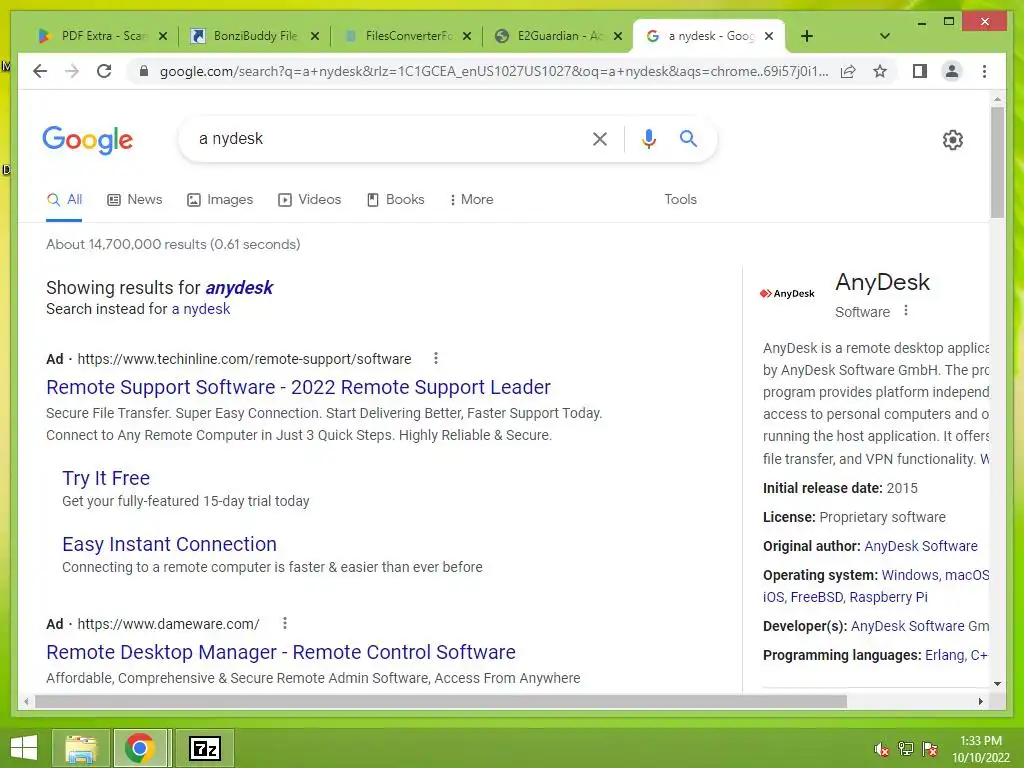
Task: Open options dots for techinline ad
Action: click(x=436, y=358)
